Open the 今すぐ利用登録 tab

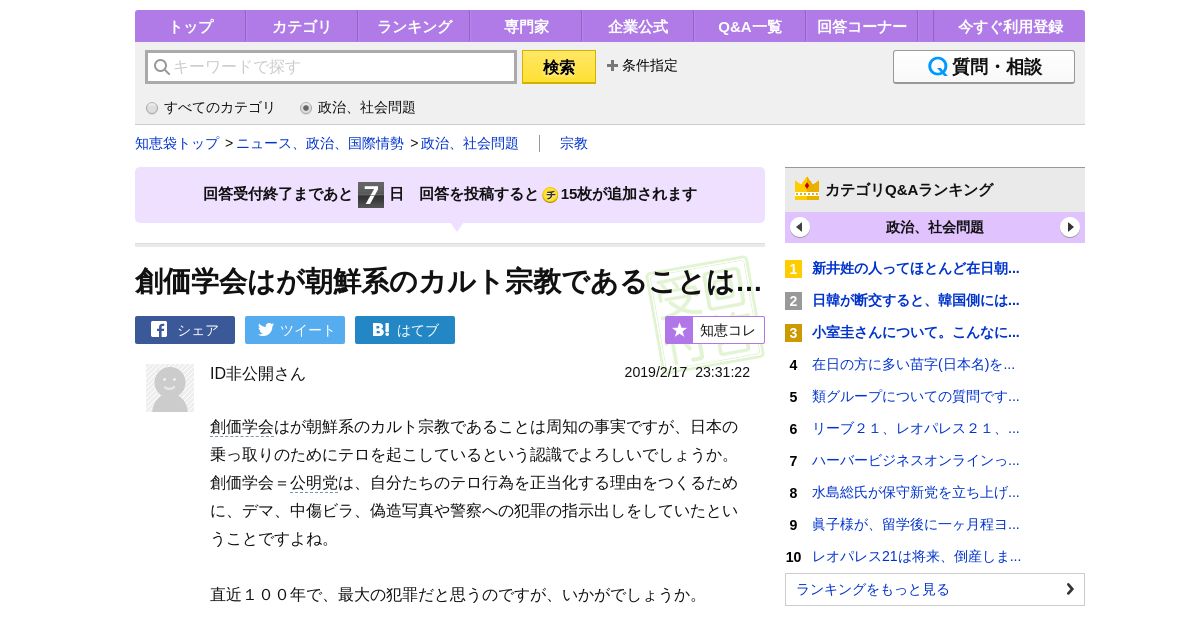(1010, 26)
